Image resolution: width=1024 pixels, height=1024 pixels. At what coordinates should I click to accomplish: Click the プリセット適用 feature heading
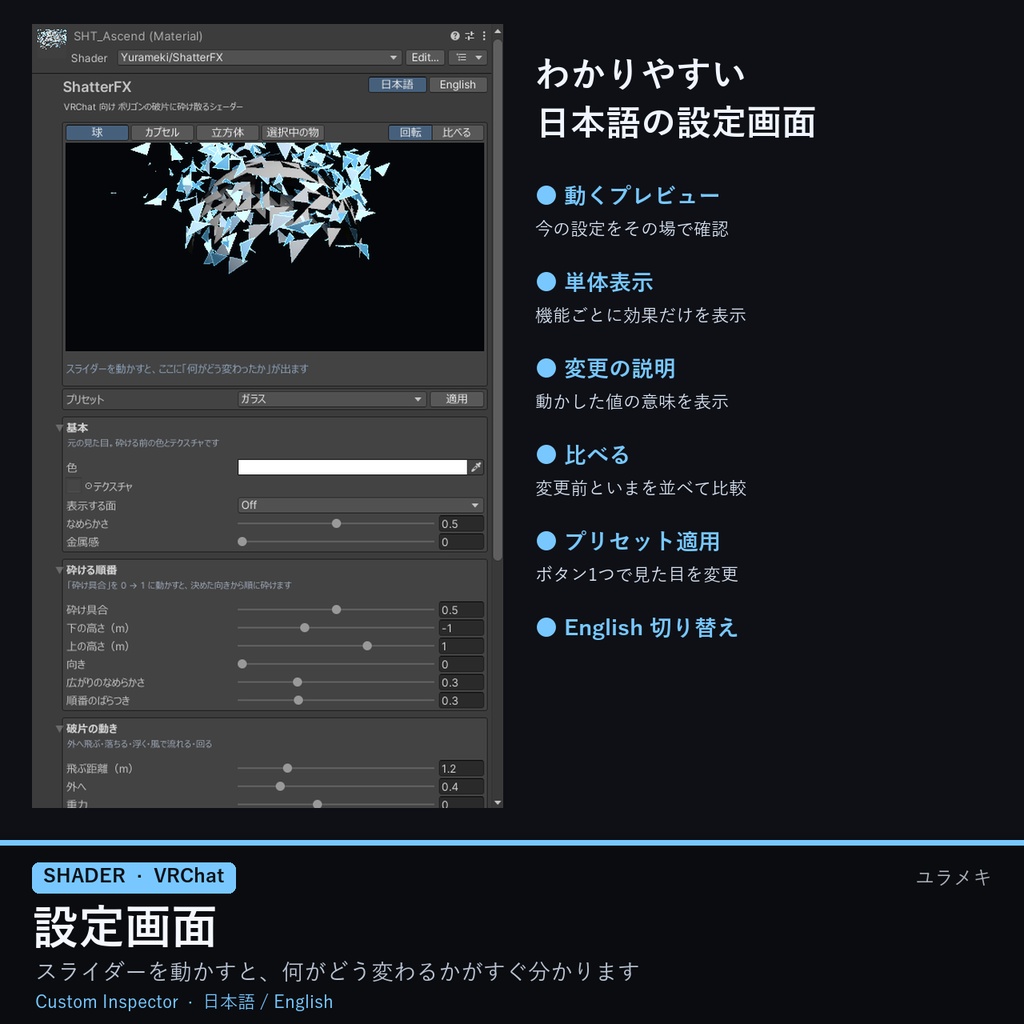[641, 541]
